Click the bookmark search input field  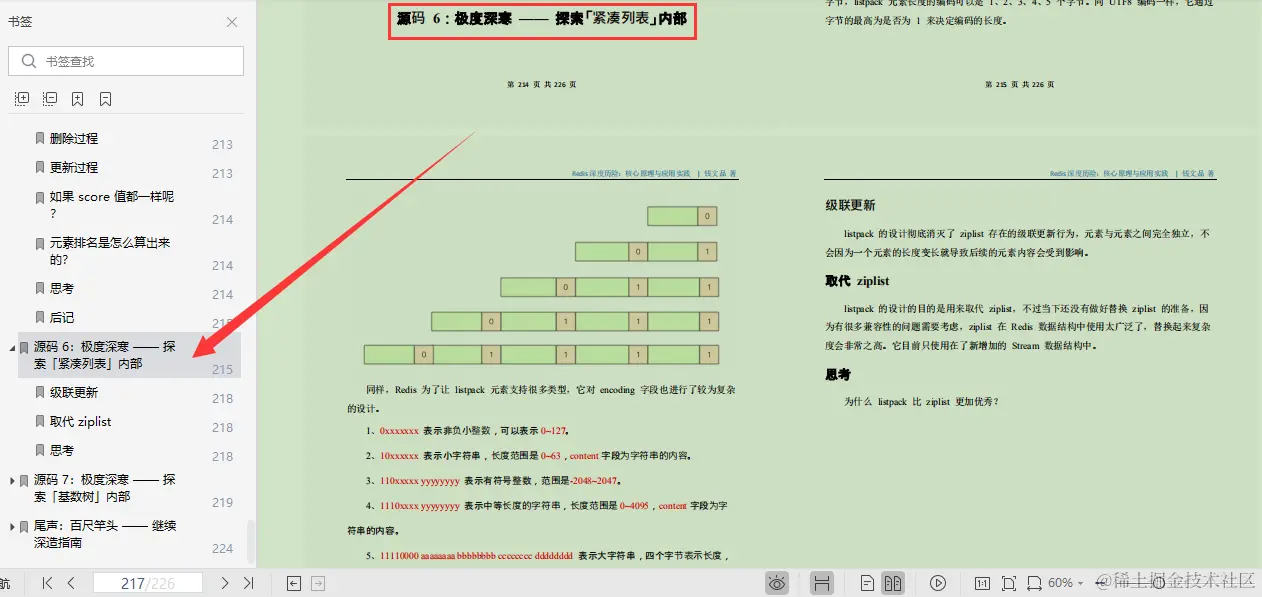125,61
